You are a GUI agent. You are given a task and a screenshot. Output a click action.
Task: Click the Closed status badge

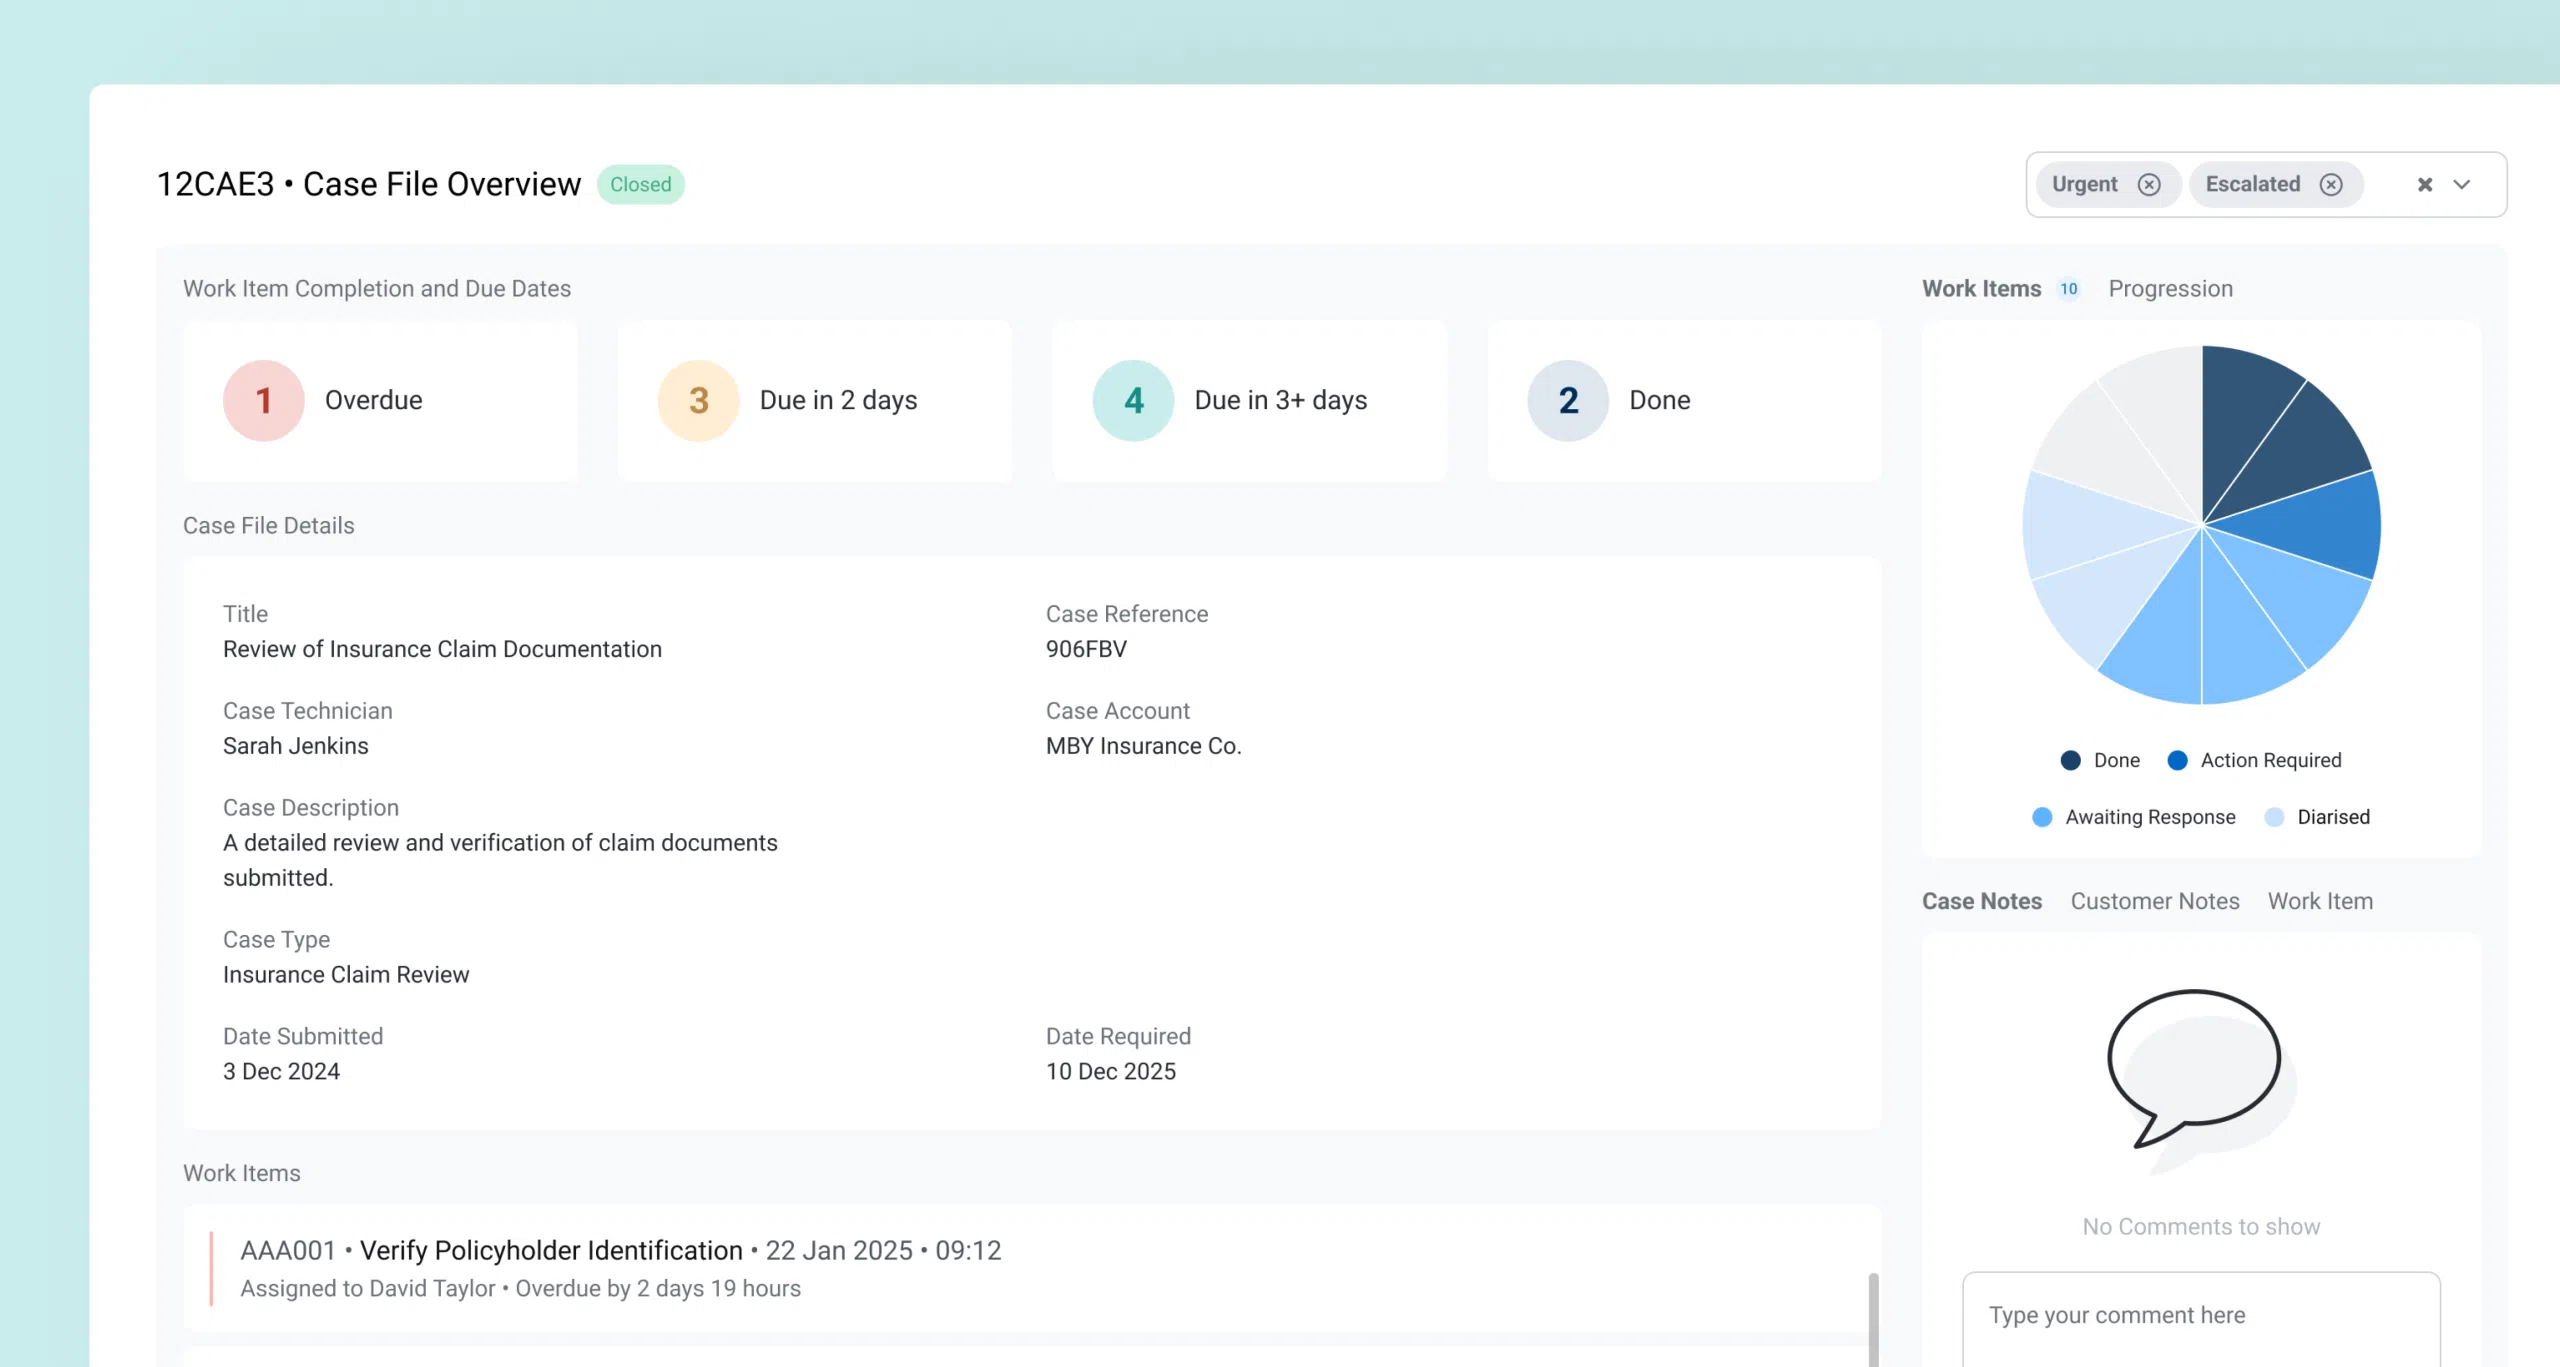[x=640, y=184]
